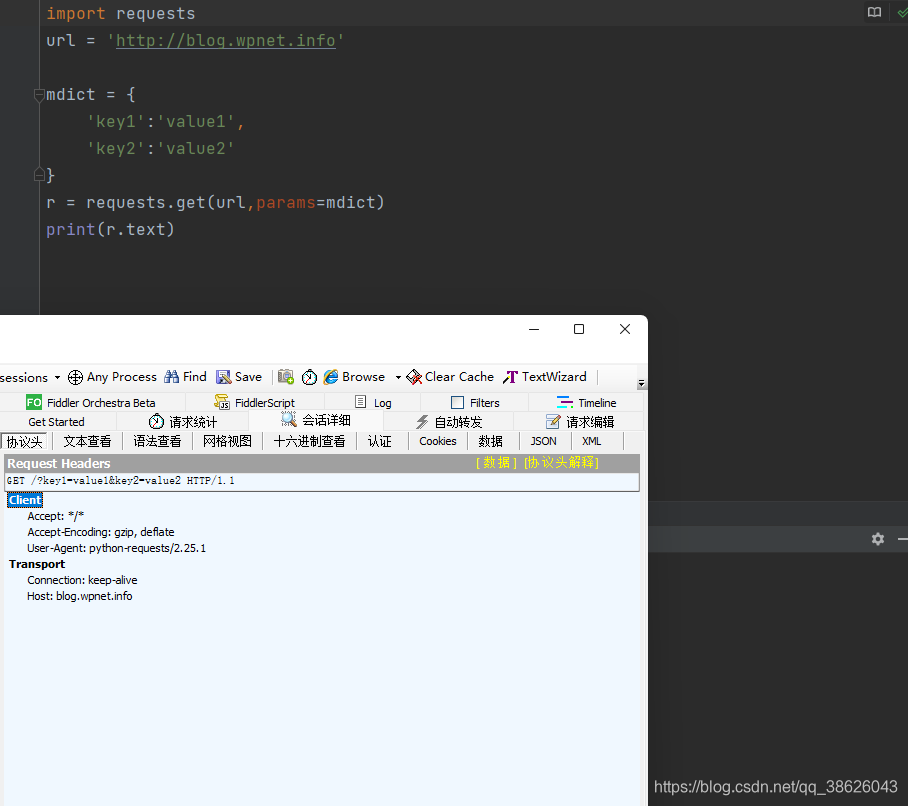Select the Client header group
Viewport: 908px width, 806px height.
[25, 500]
